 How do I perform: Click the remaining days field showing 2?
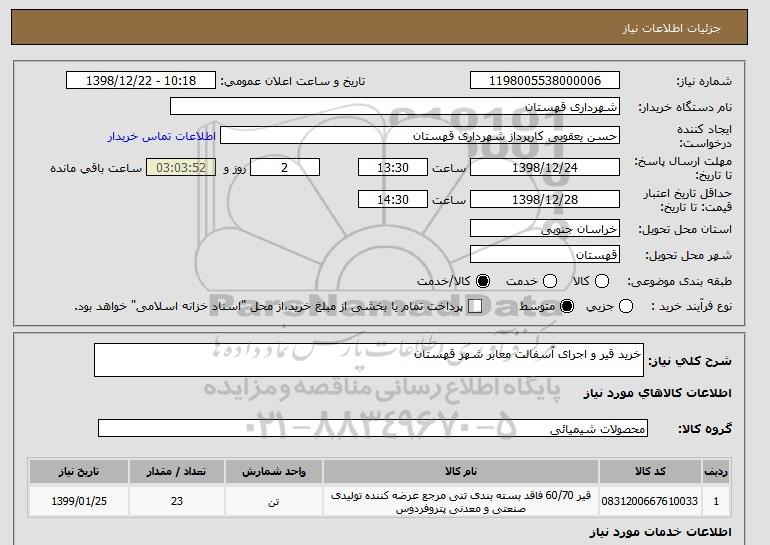[285, 167]
